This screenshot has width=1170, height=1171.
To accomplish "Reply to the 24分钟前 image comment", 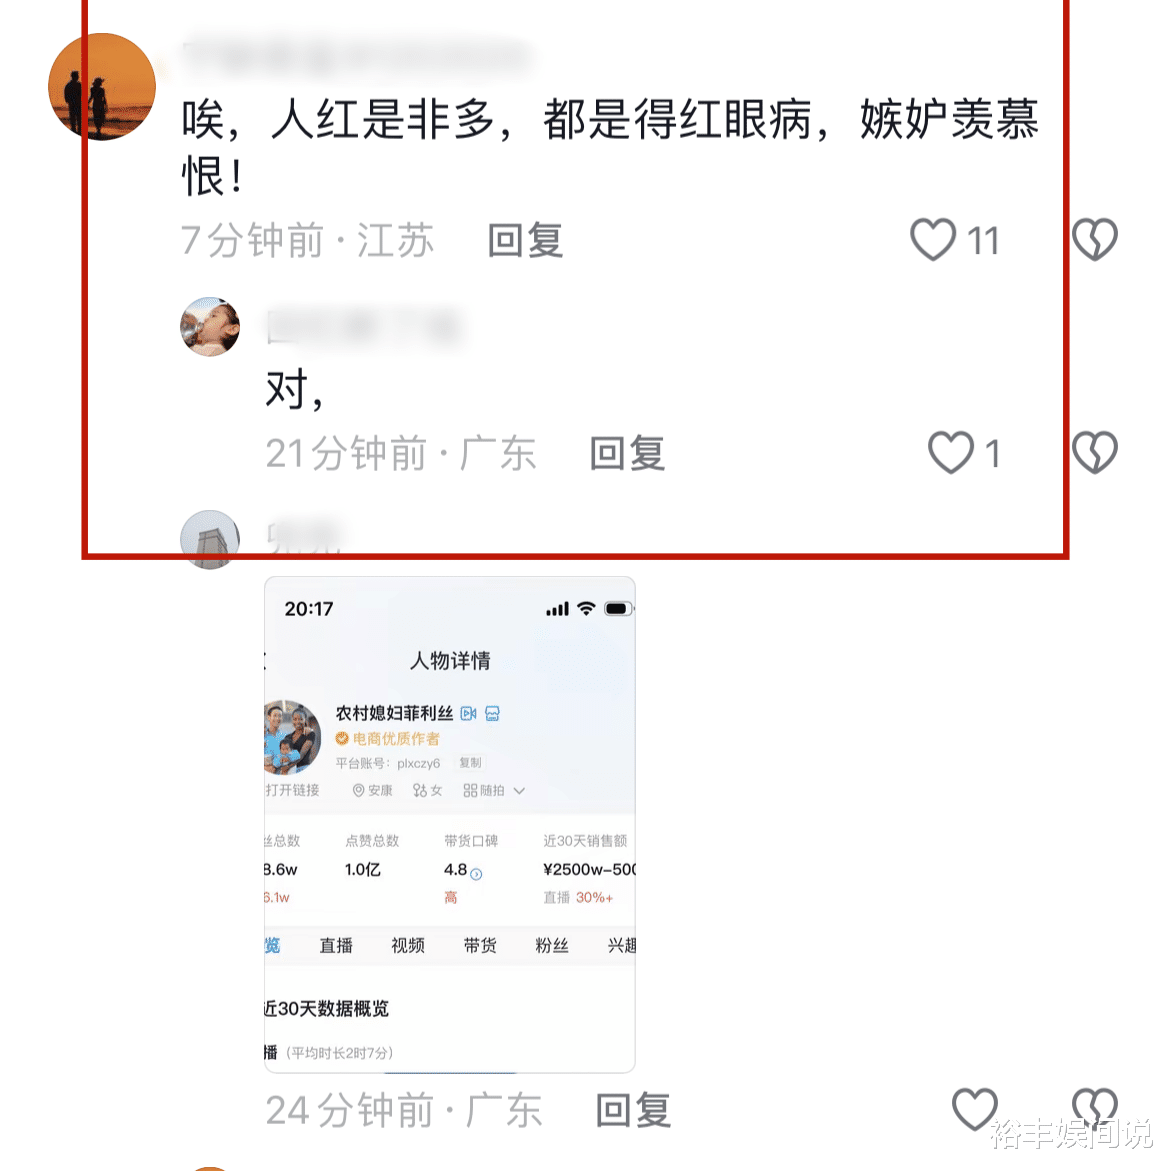I will [x=633, y=1110].
